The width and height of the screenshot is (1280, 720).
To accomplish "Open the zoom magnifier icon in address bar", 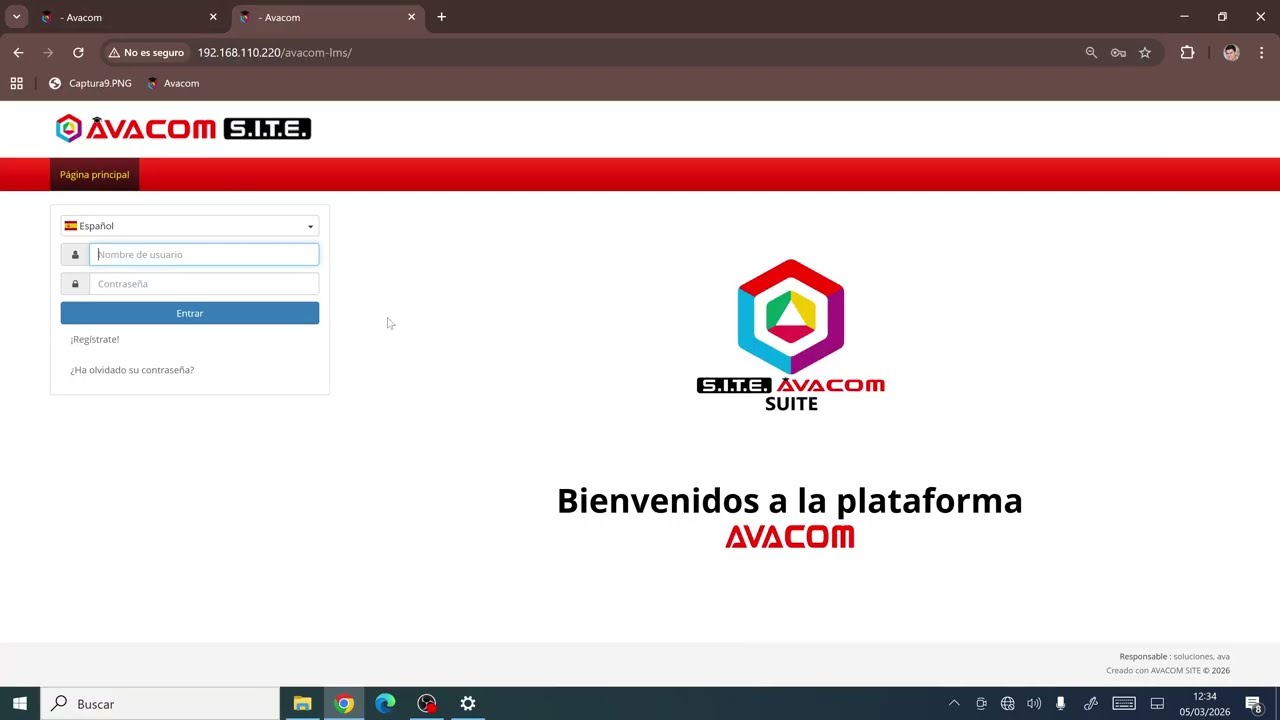I will (1091, 53).
